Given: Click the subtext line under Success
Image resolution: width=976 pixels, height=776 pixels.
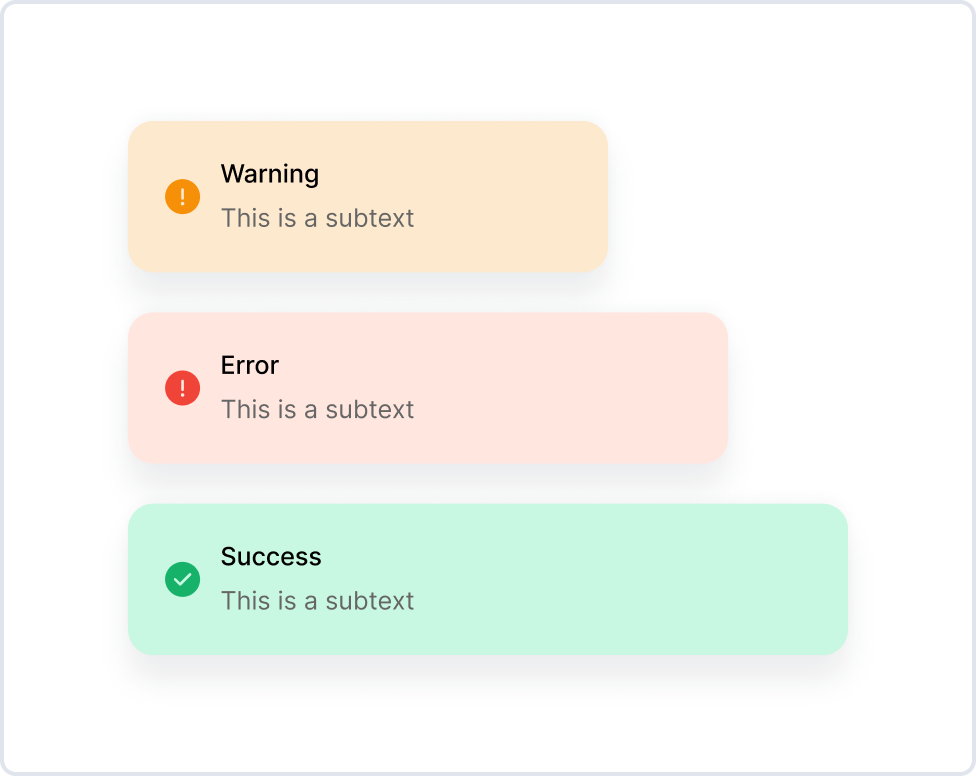Looking at the screenshot, I should (x=317, y=601).
